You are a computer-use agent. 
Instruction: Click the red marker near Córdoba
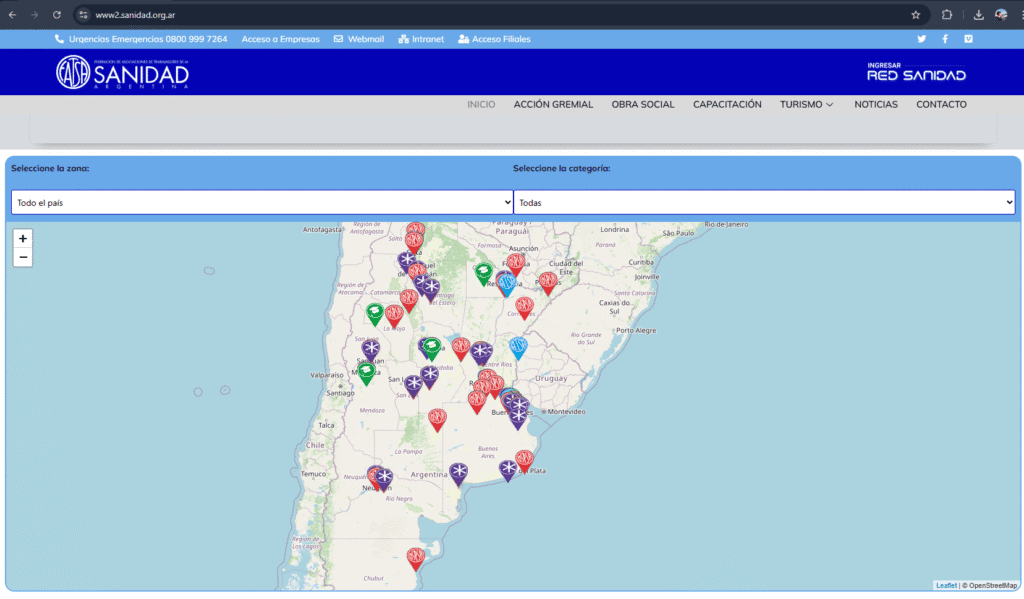[460, 349]
